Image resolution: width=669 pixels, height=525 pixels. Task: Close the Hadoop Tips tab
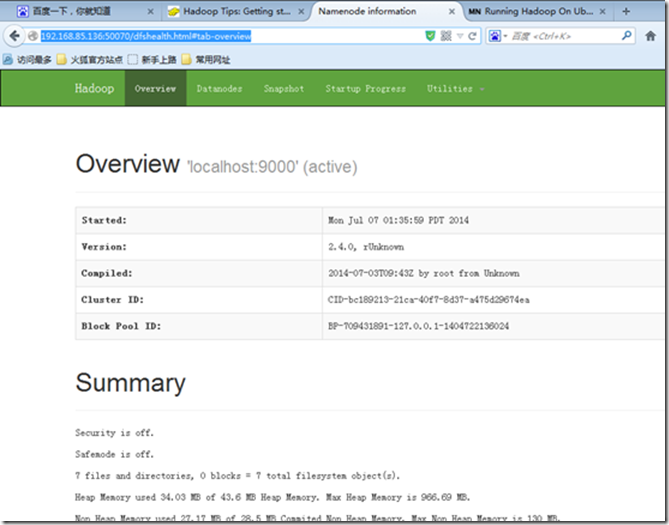(x=301, y=12)
